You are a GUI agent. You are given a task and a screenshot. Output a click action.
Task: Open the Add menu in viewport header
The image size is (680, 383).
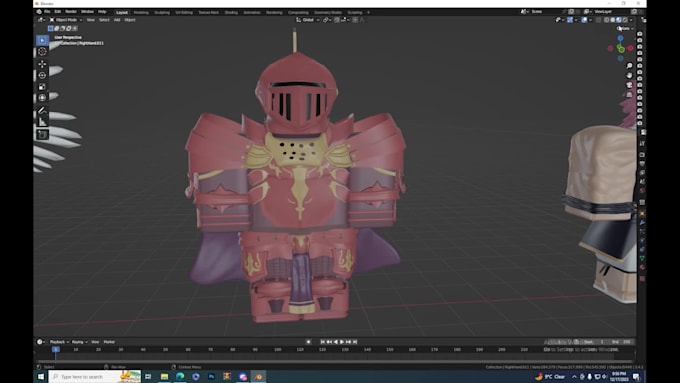117,20
